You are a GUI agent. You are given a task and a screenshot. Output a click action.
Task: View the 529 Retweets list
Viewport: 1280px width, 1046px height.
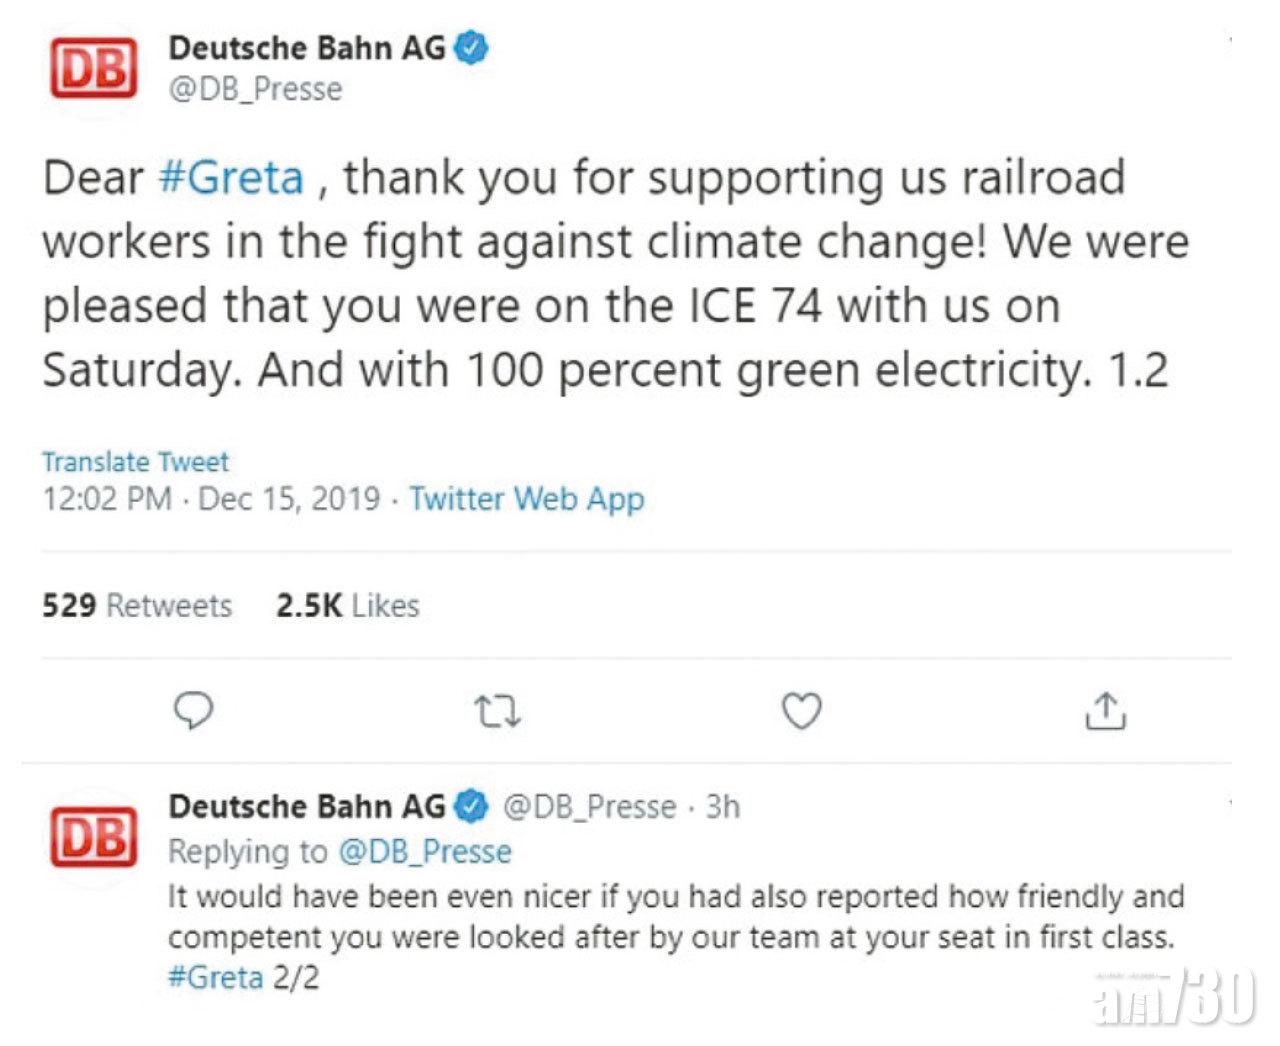137,605
